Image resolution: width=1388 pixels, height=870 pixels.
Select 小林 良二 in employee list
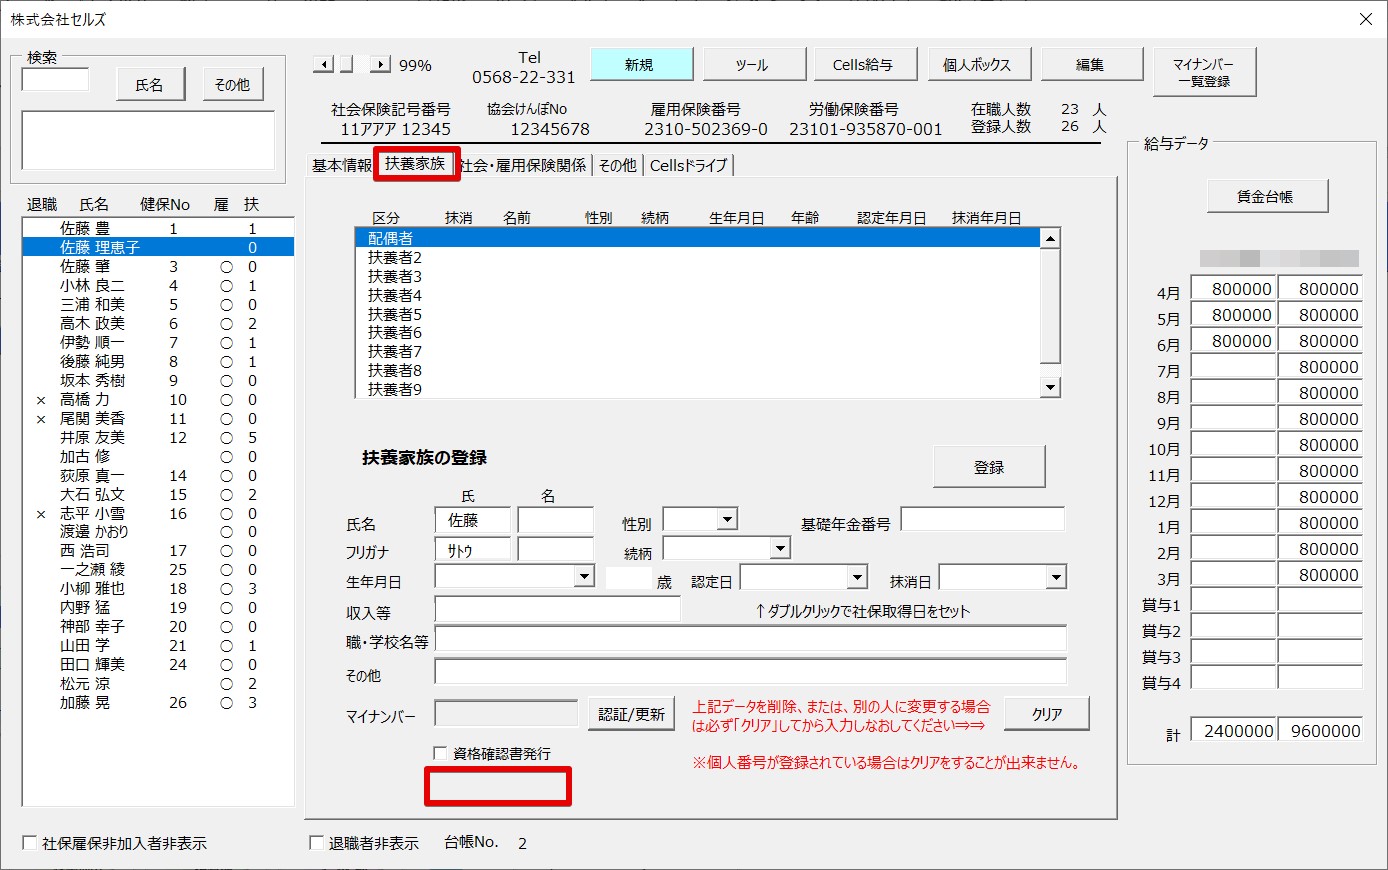pyautogui.click(x=158, y=285)
